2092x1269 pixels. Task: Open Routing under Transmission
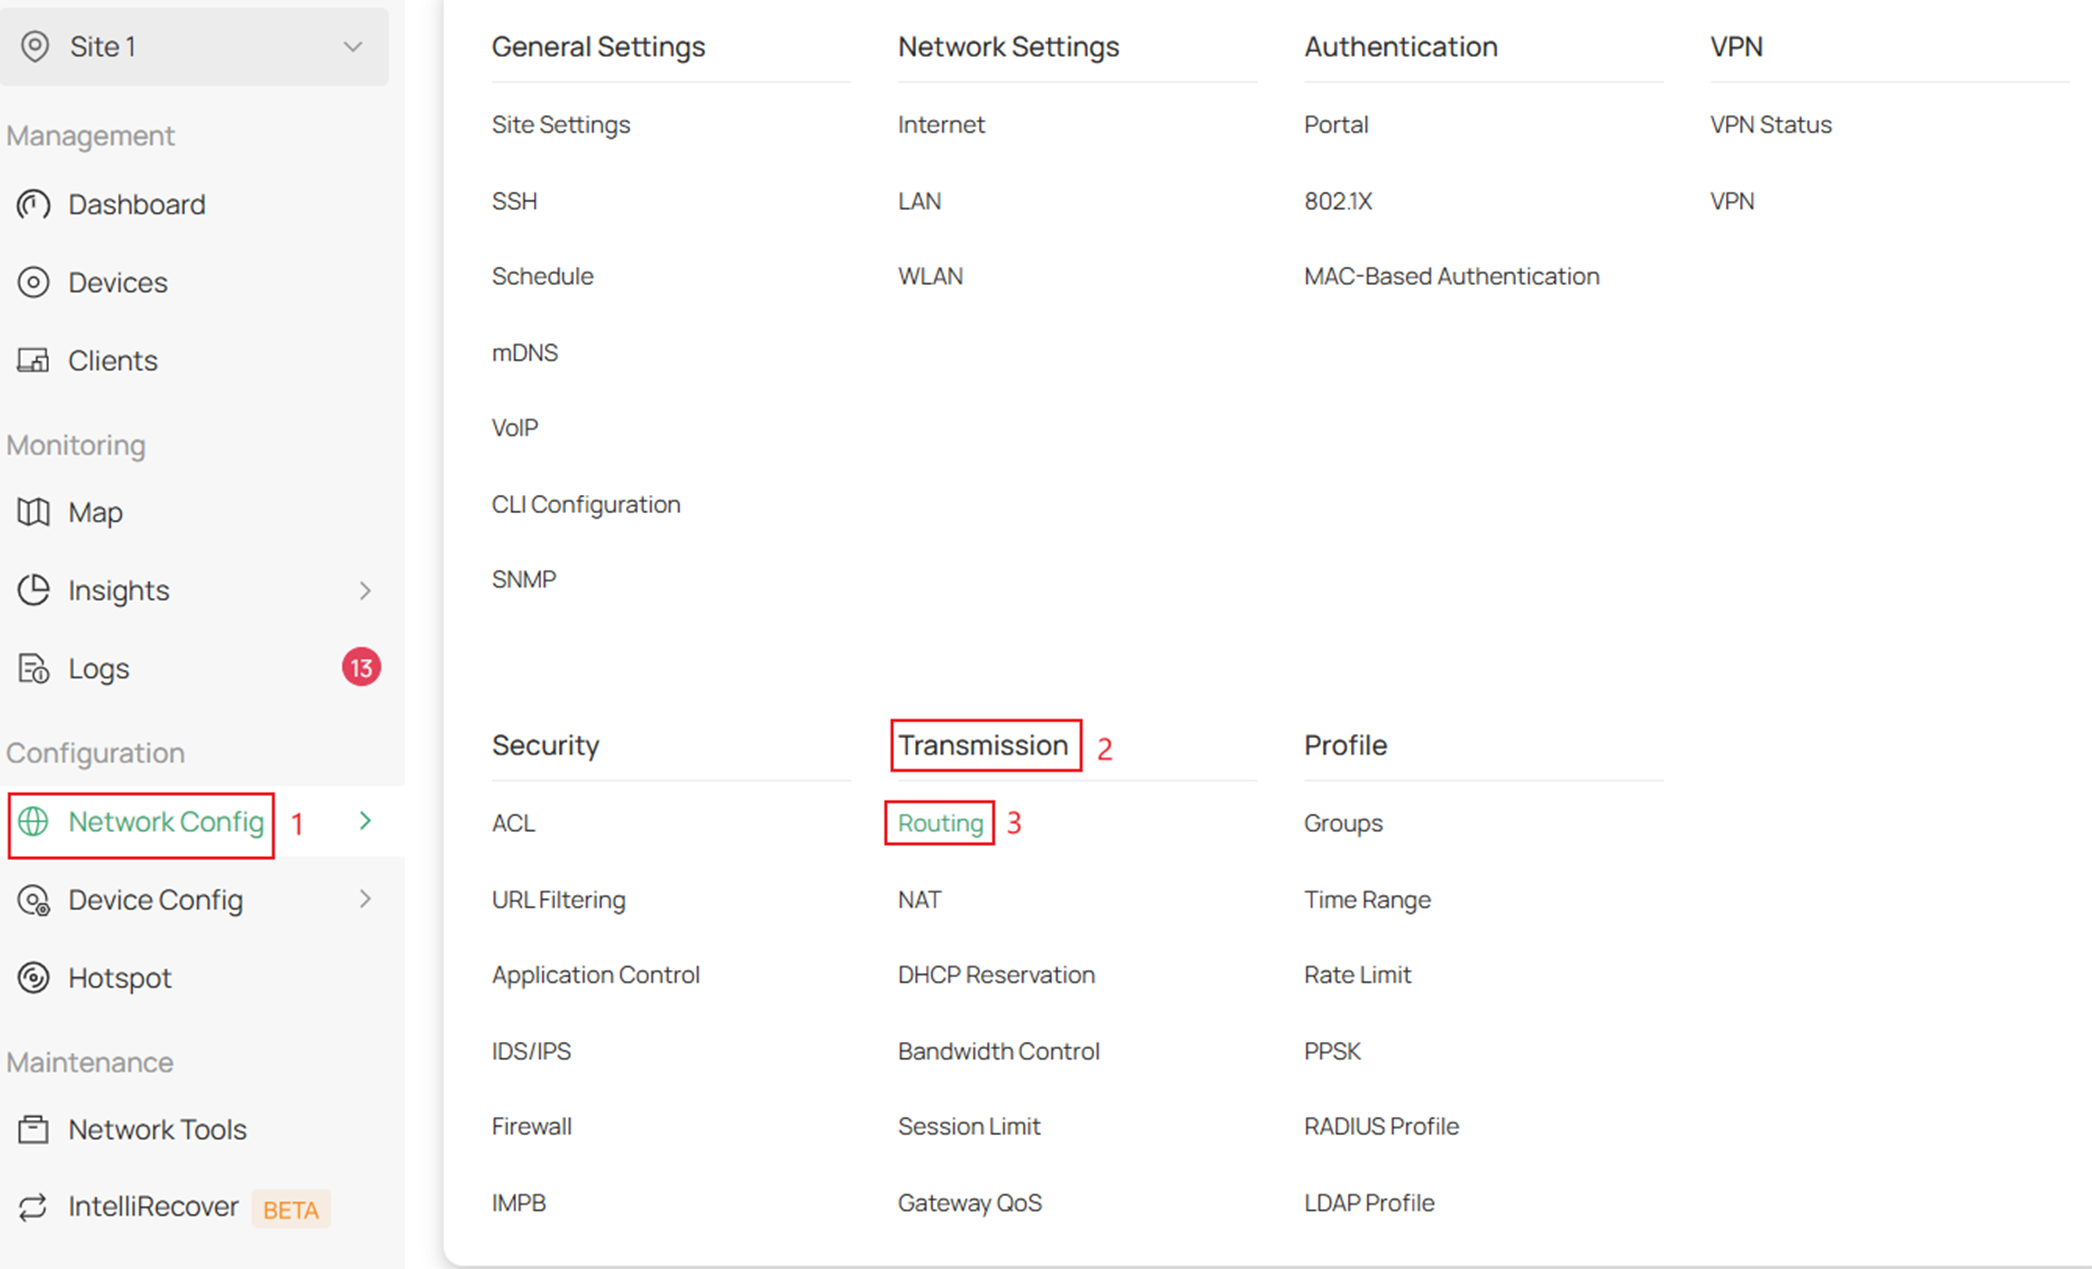tap(940, 823)
